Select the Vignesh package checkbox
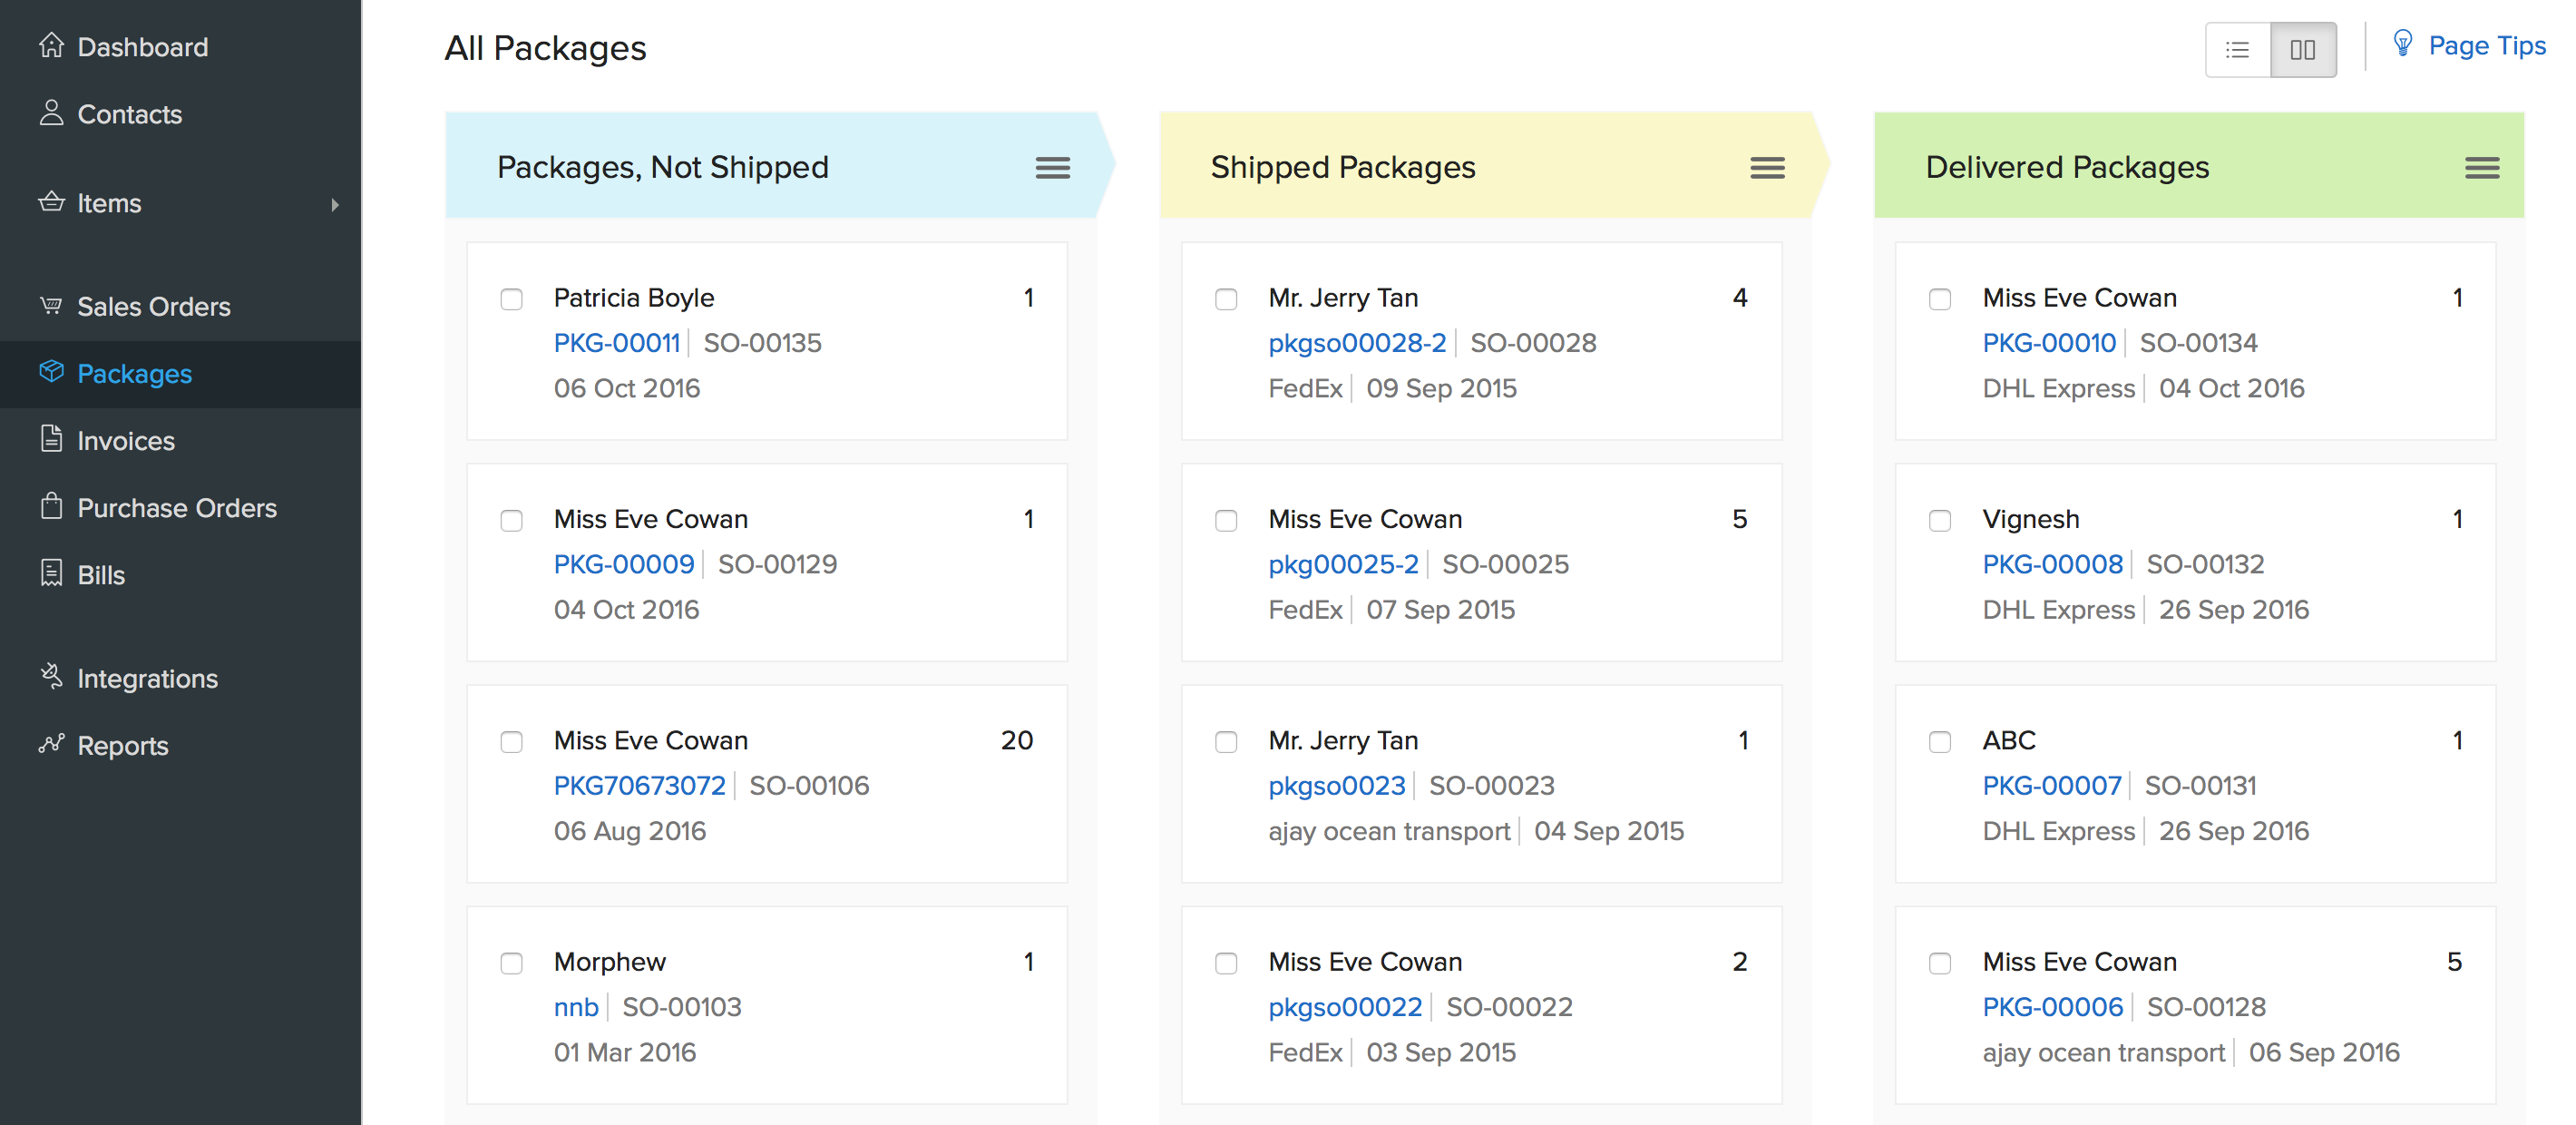 [x=1939, y=520]
